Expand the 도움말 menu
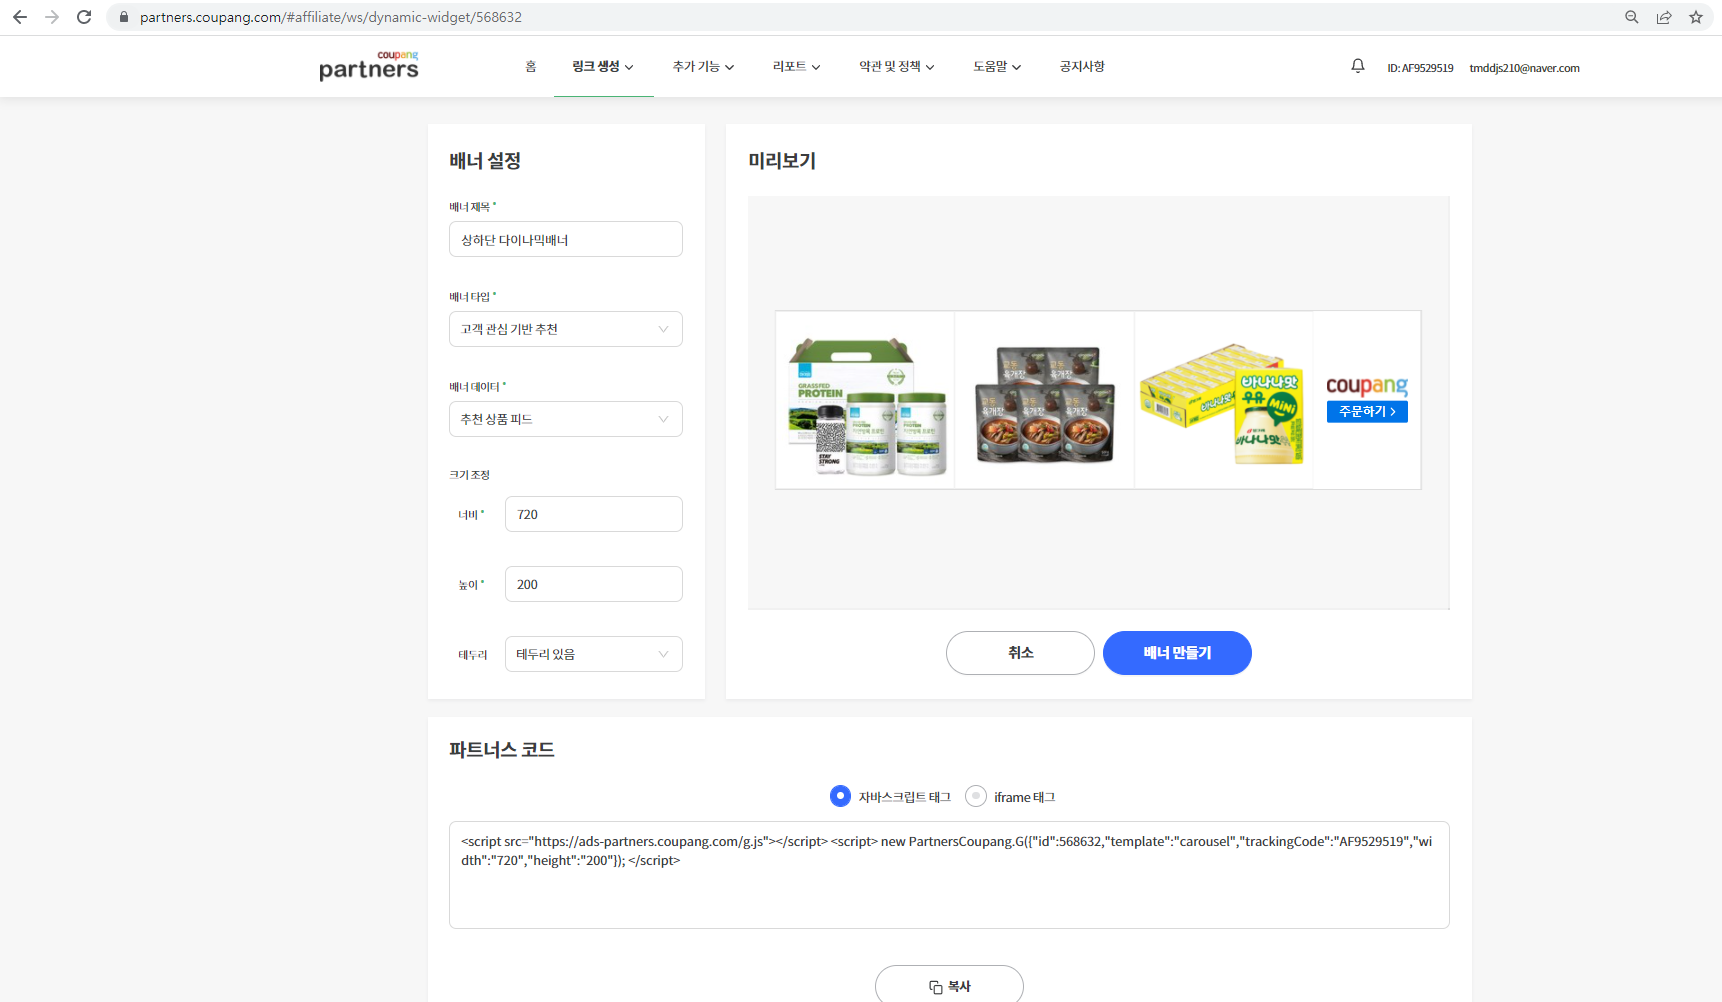The image size is (1722, 1002). coord(997,67)
